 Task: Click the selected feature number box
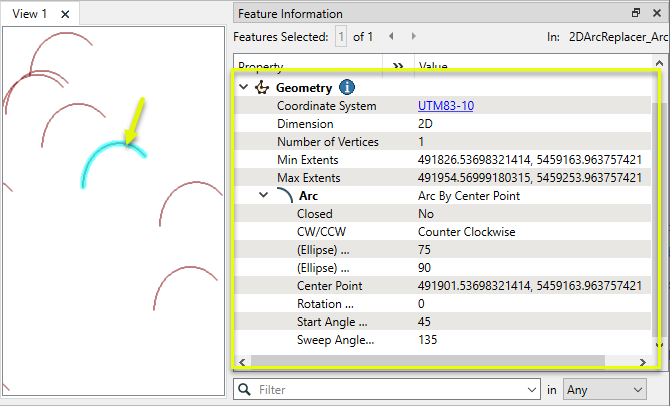[341, 37]
